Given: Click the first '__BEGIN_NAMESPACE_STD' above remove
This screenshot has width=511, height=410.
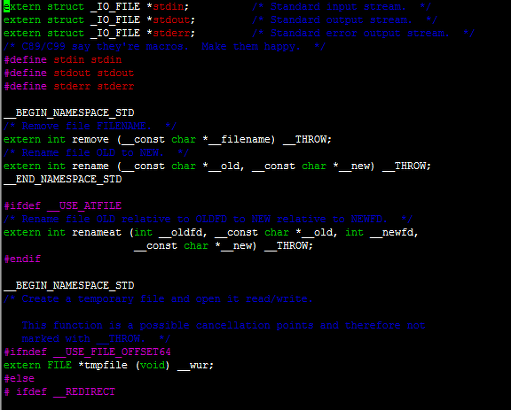Looking at the screenshot, I should (69, 113).
